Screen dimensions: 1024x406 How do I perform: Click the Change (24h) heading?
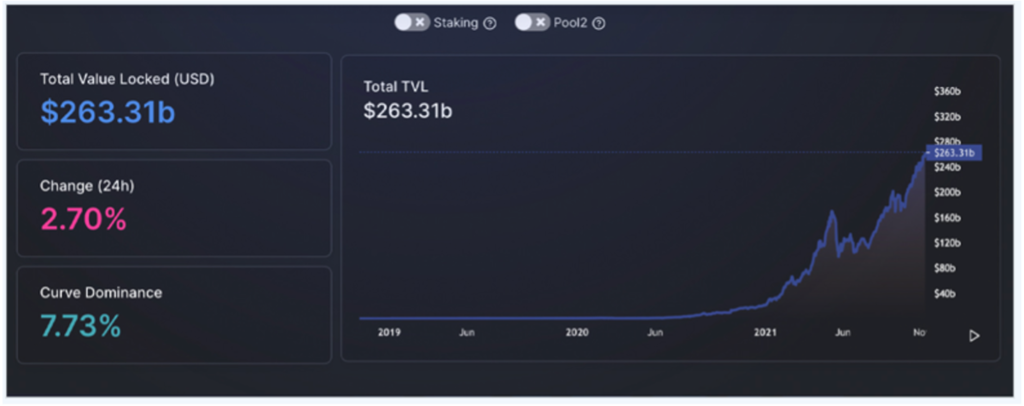86,185
